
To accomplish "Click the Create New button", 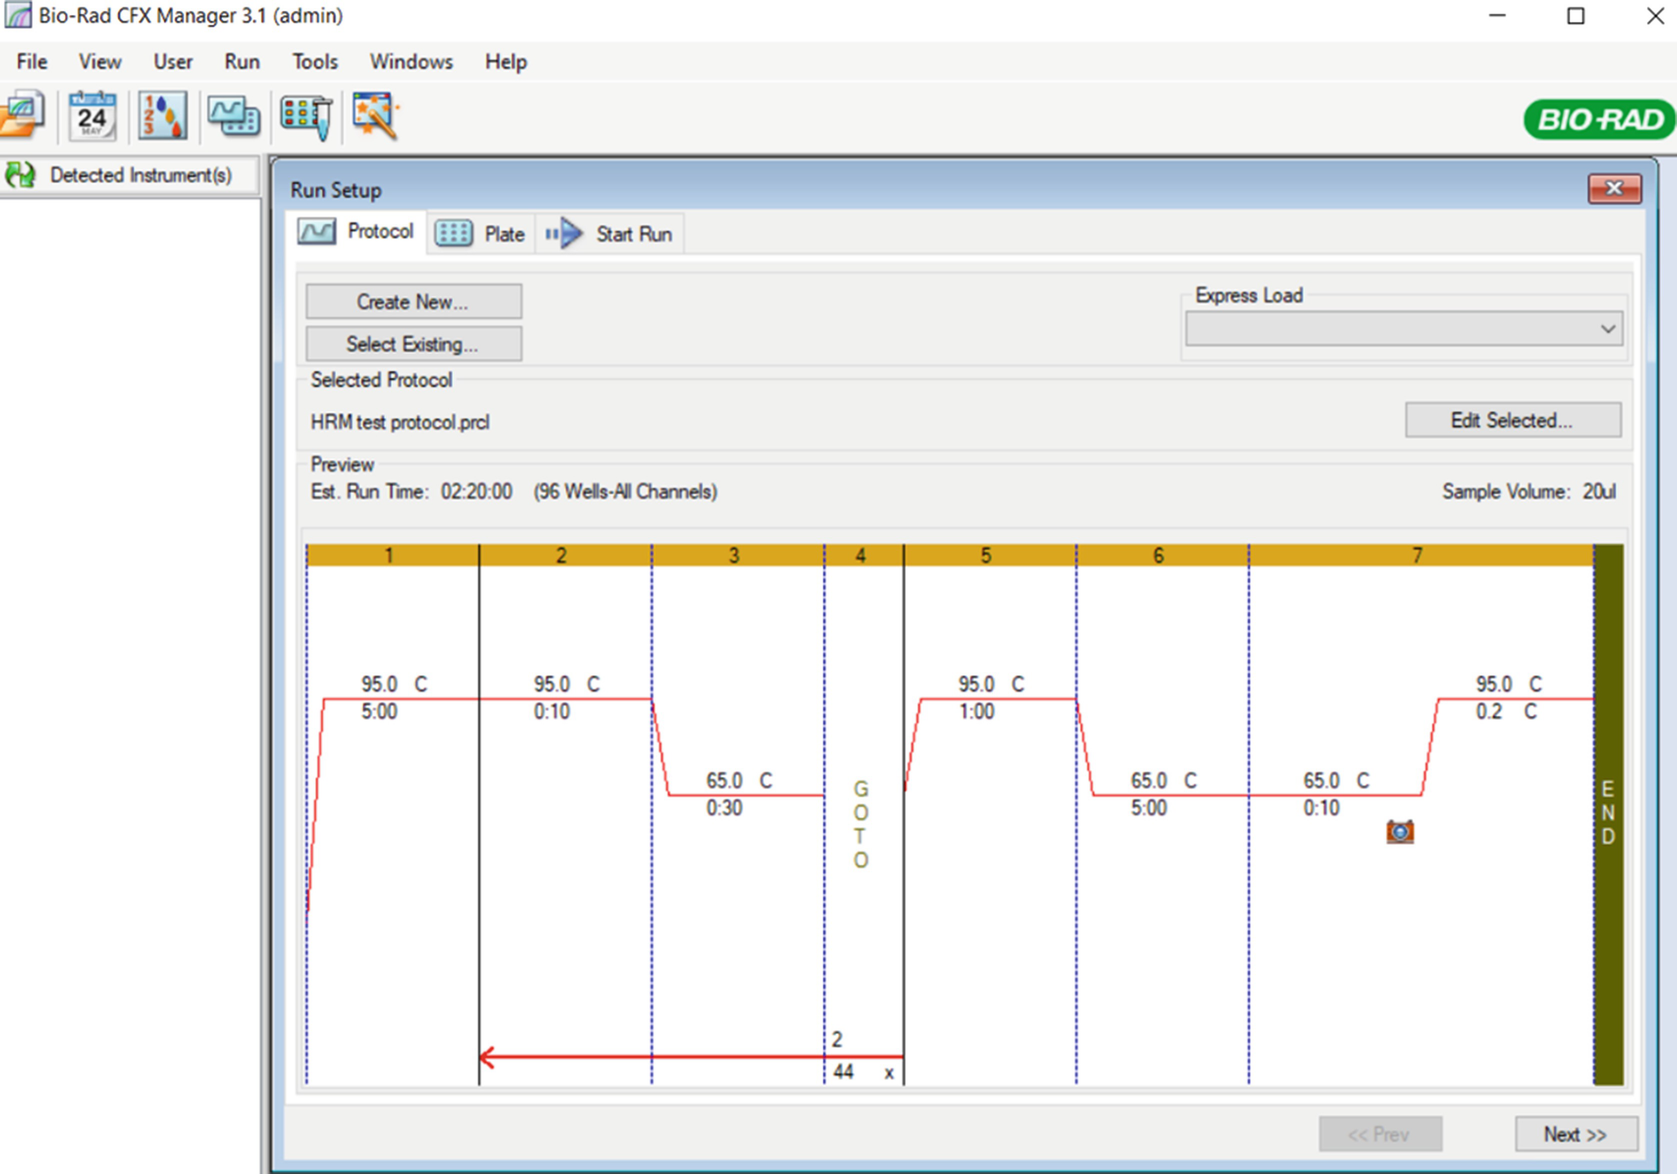I will coord(413,302).
